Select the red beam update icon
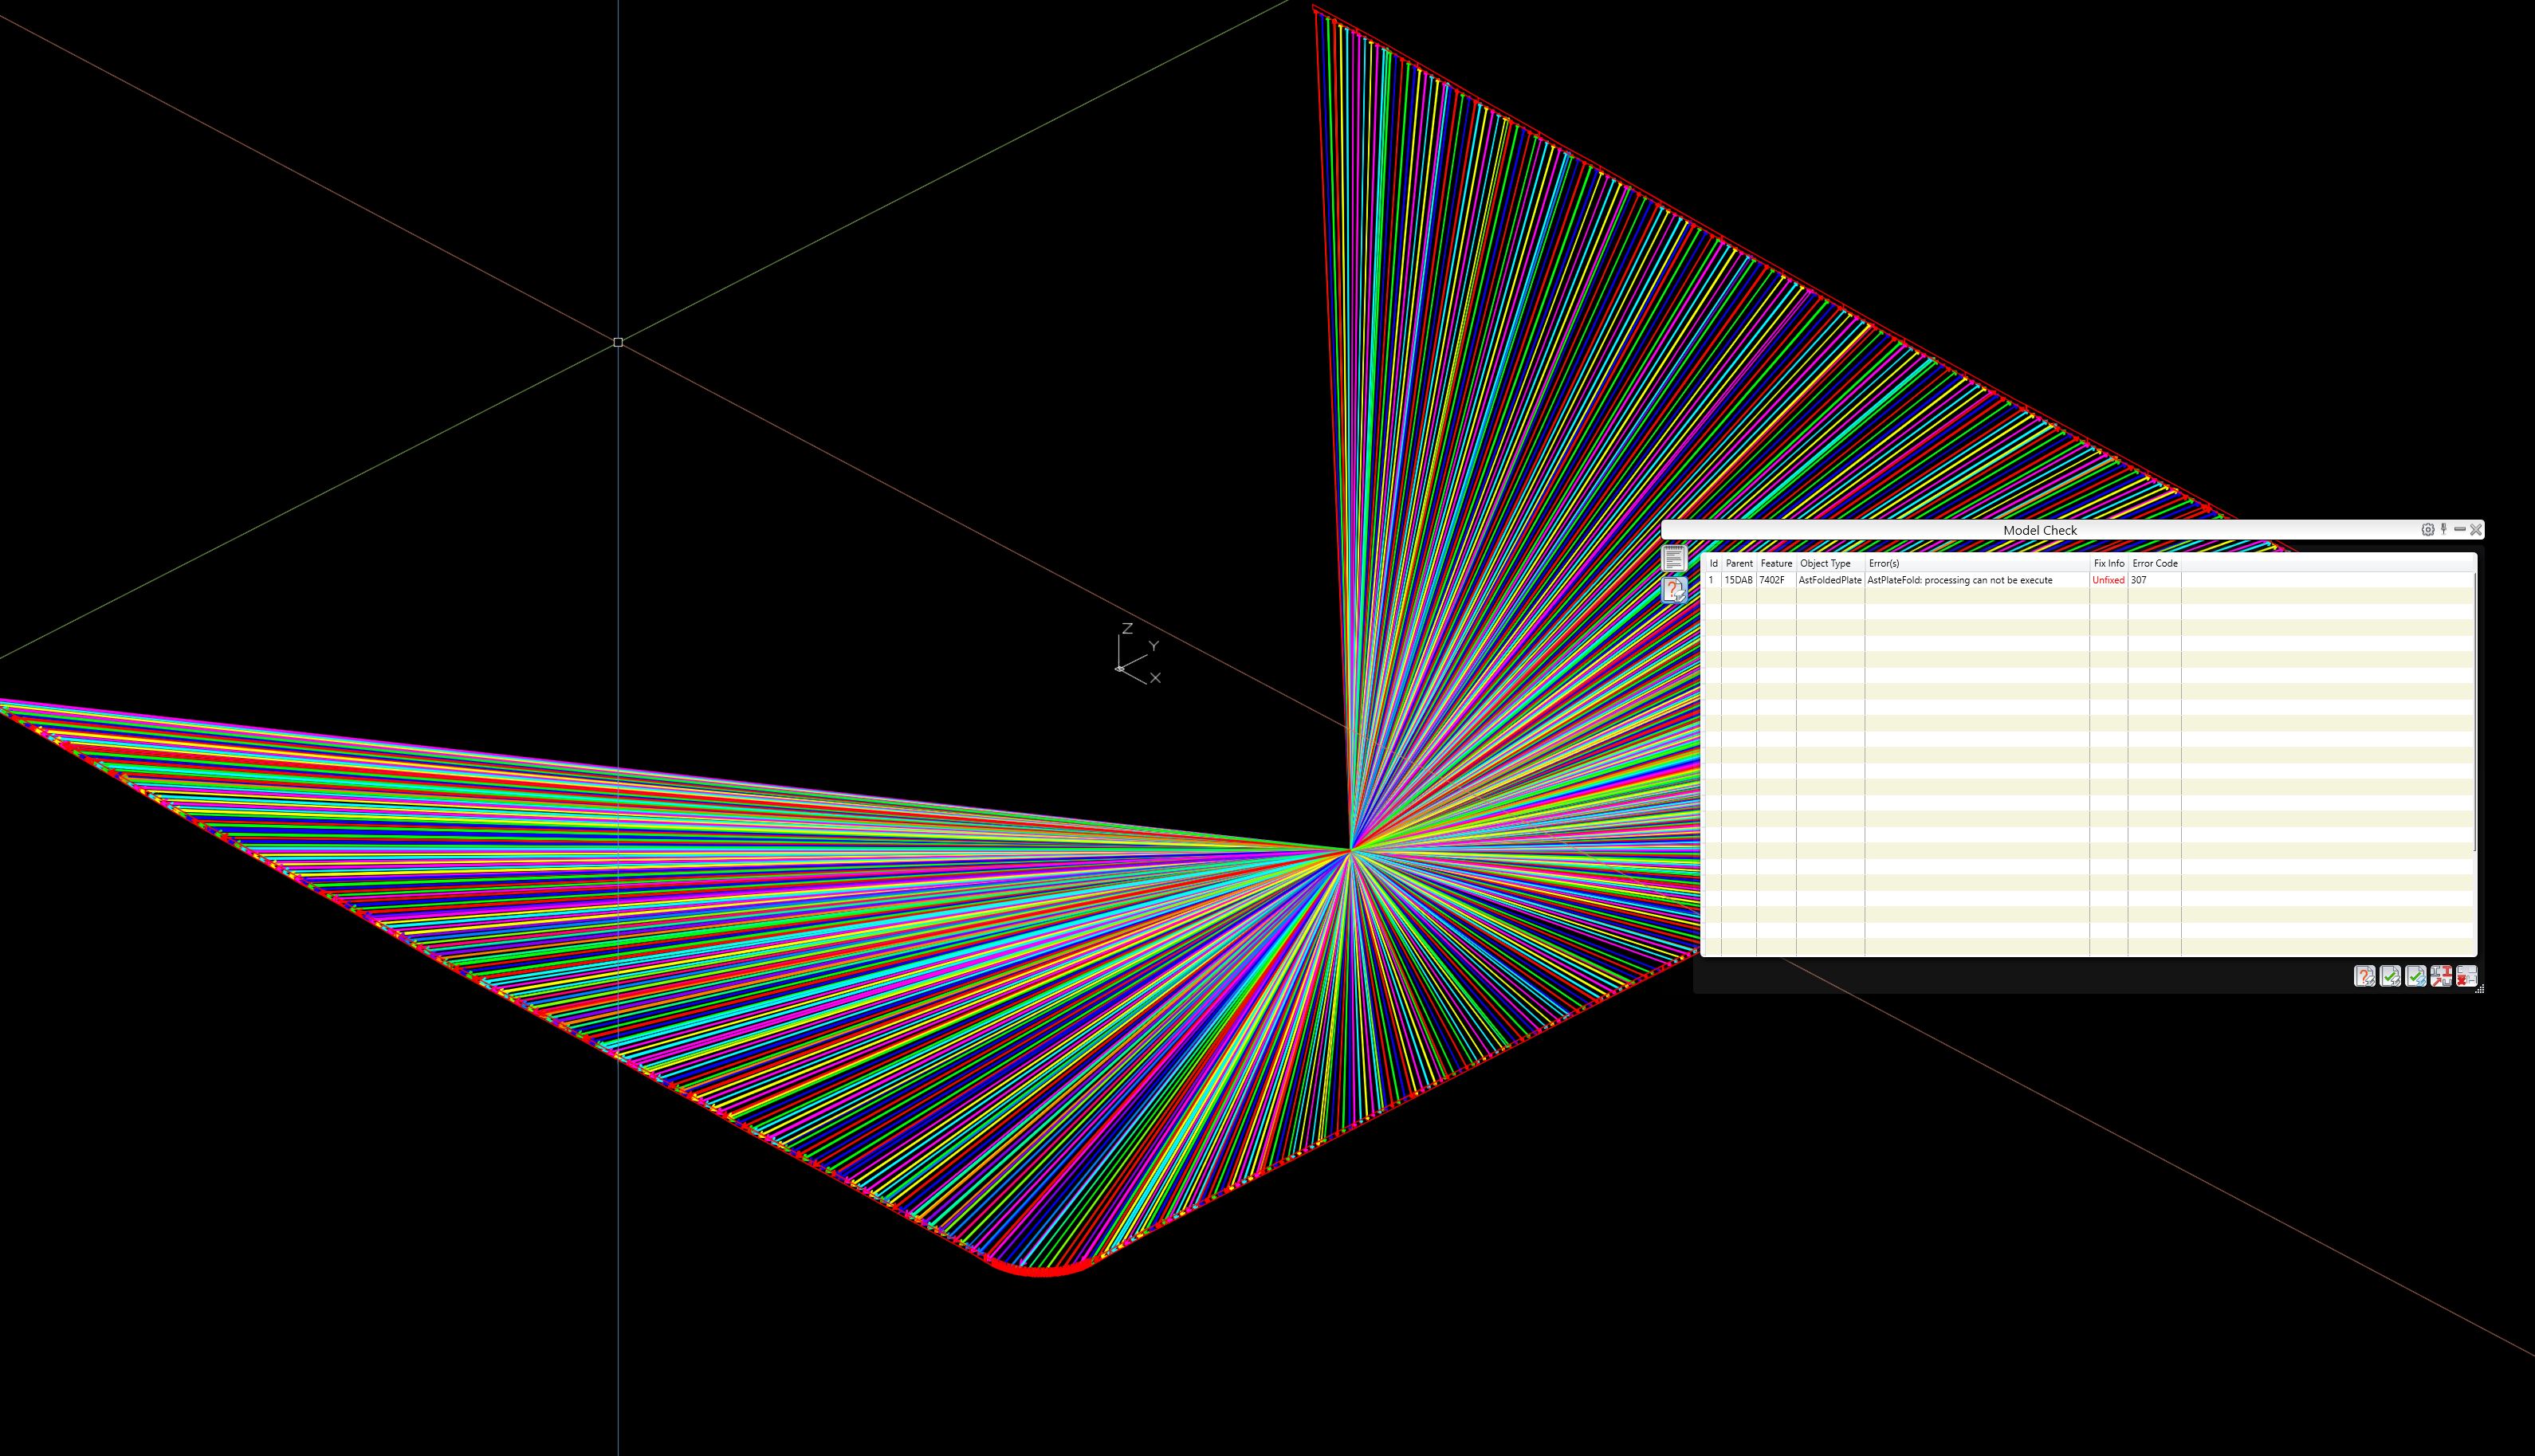The image size is (2535, 1456). [2442, 977]
